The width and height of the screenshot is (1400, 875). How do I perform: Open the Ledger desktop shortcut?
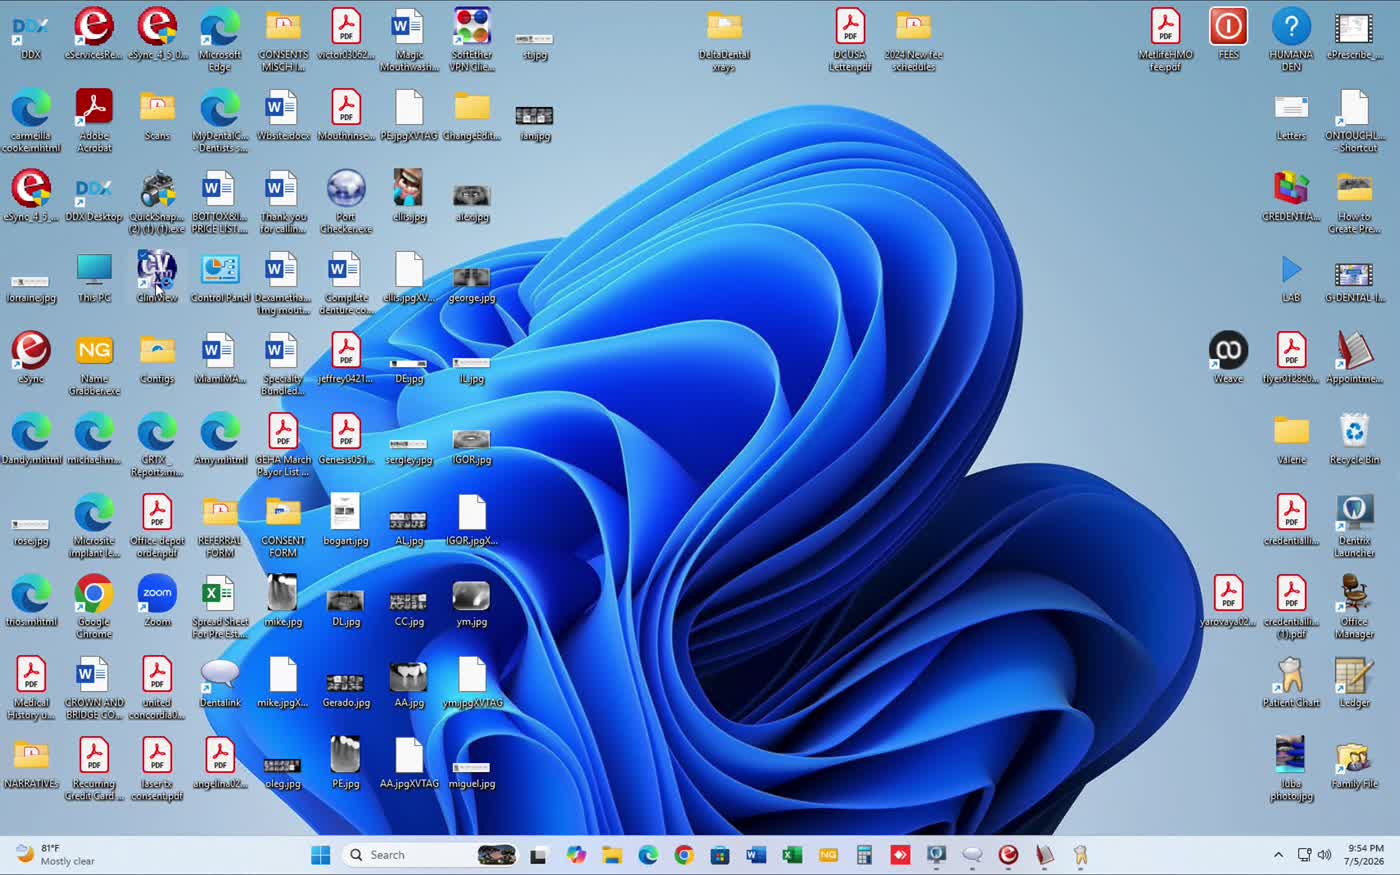pos(1354,682)
